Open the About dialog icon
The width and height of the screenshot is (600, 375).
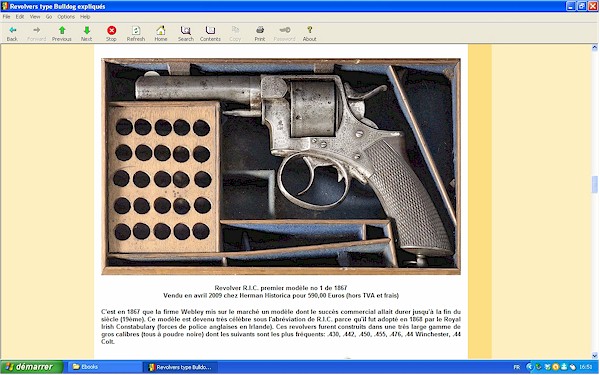pos(310,33)
